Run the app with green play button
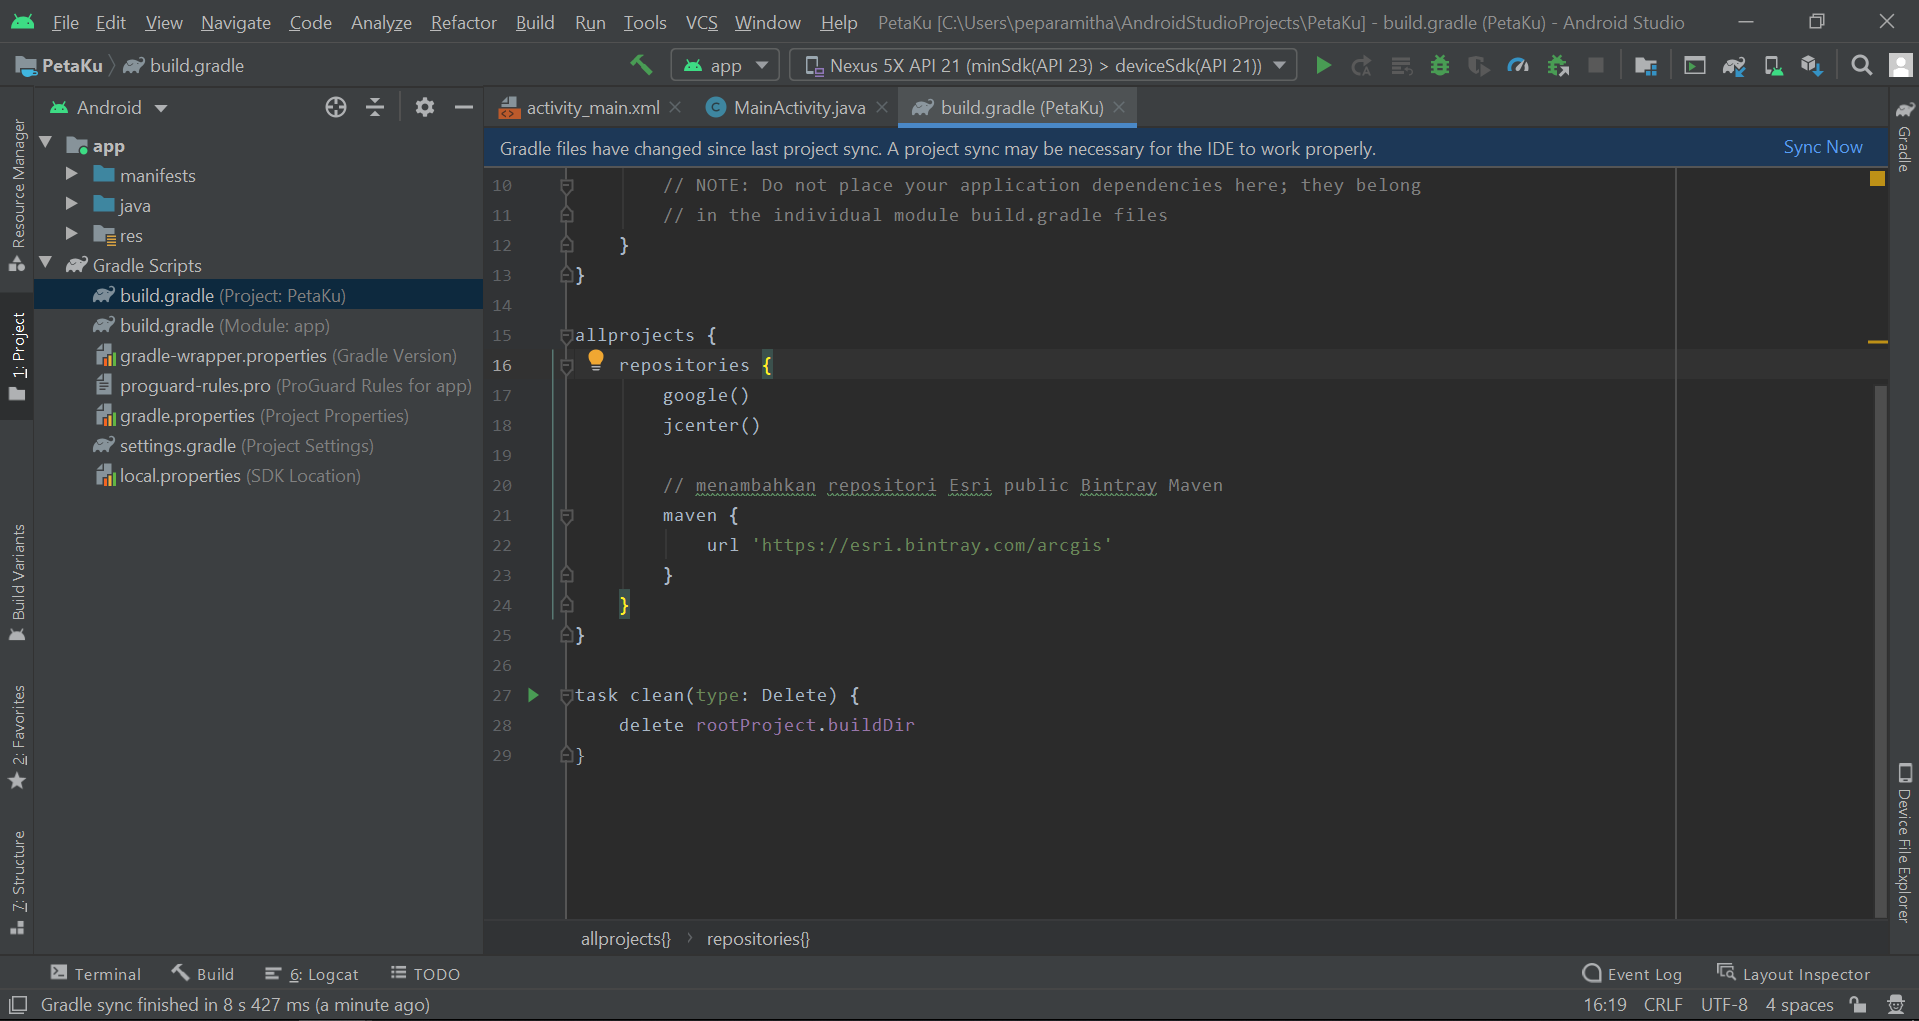 [1323, 66]
